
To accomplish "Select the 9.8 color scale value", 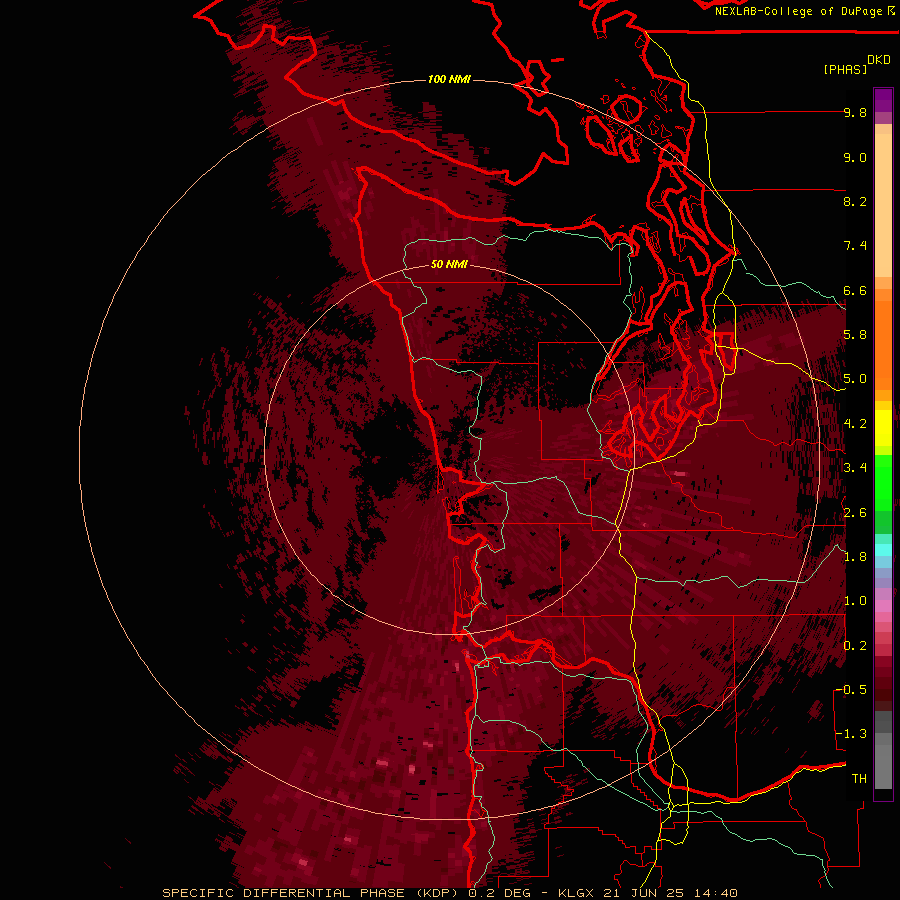I will pos(855,112).
